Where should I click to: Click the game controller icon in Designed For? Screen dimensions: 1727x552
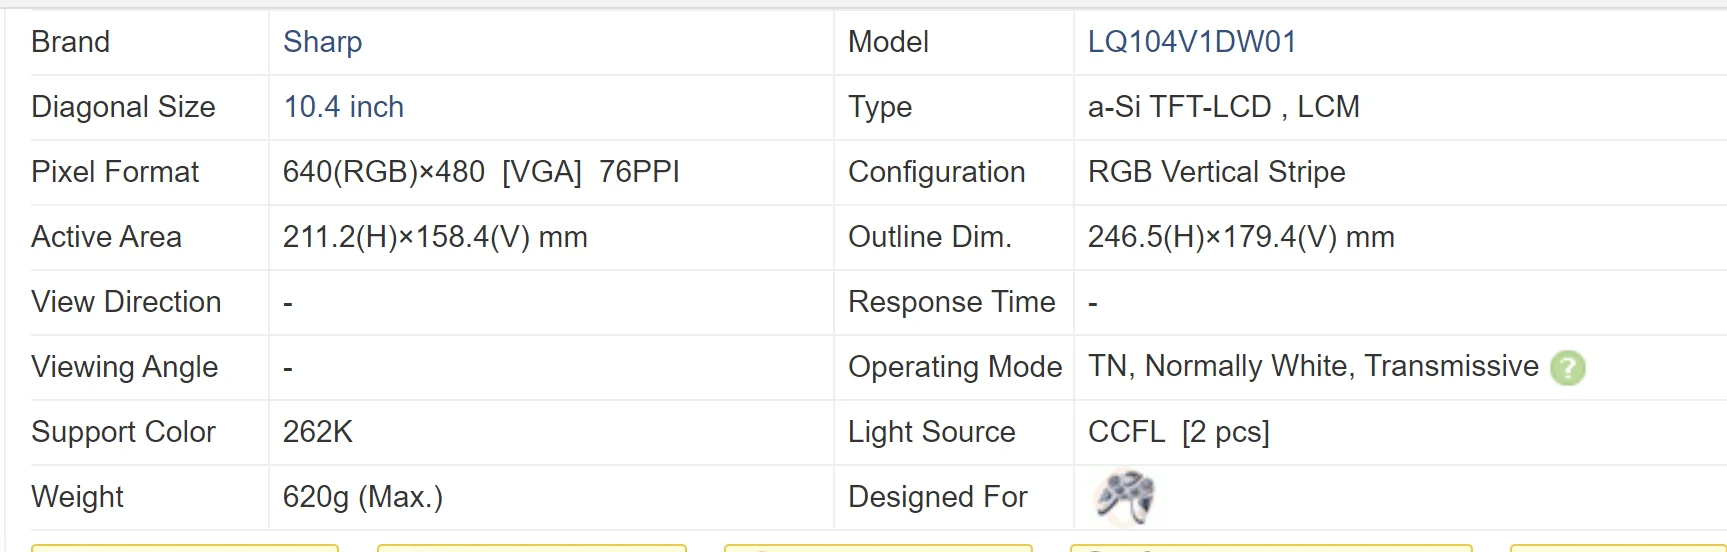pos(1125,497)
